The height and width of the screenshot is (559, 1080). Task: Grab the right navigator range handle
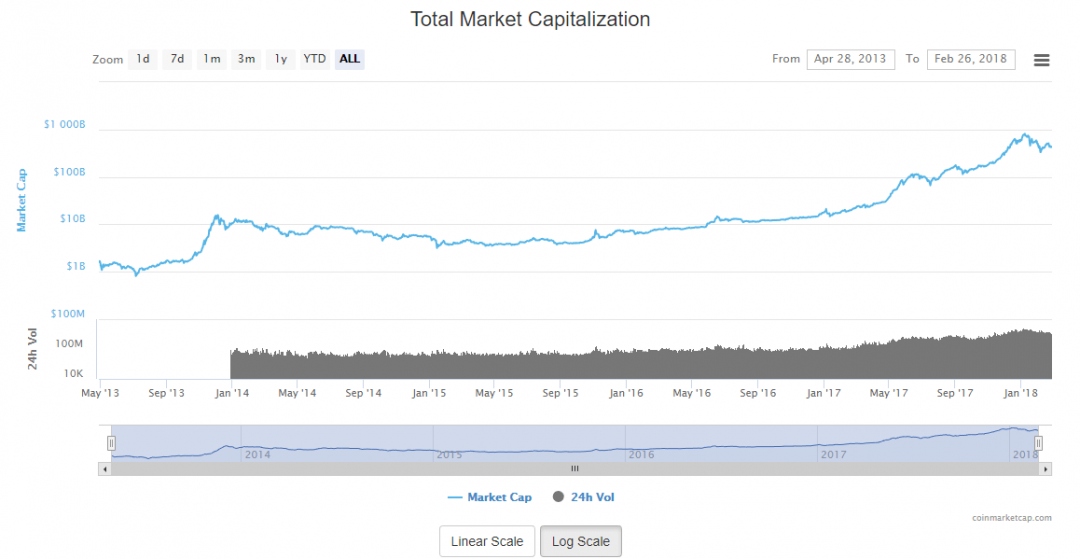click(x=1039, y=443)
